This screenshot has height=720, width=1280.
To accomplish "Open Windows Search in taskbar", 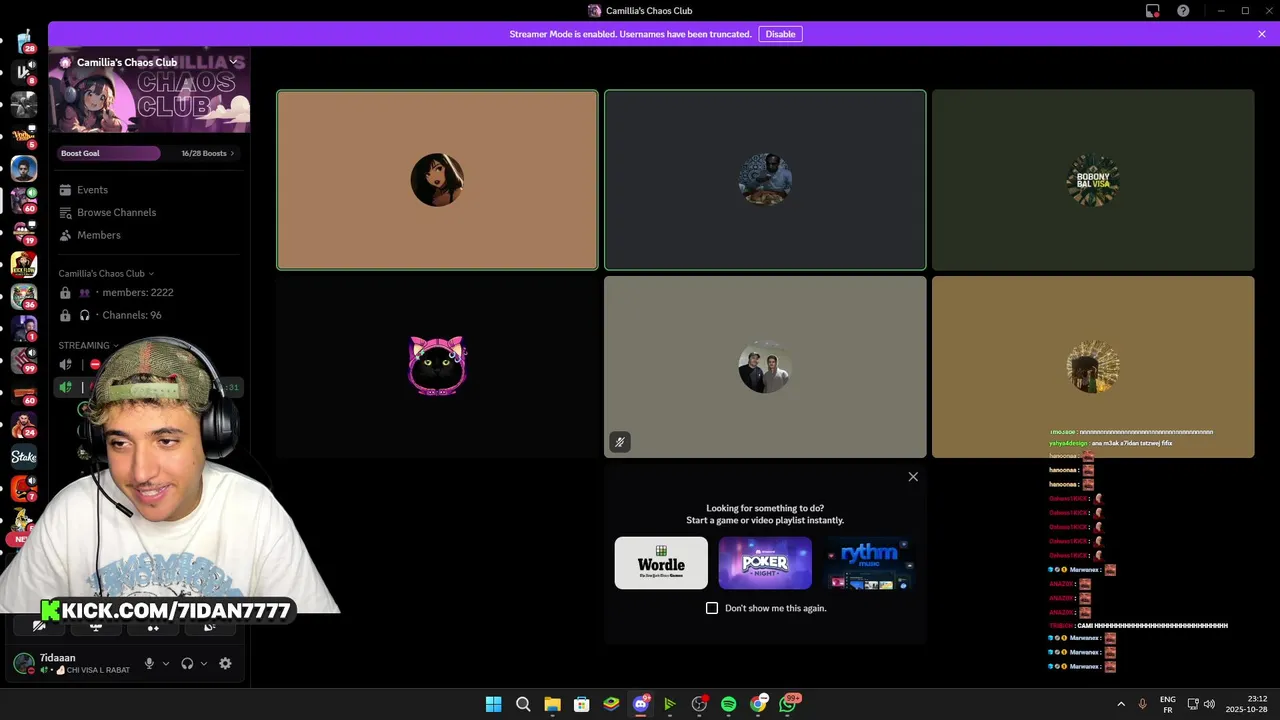I will click(x=523, y=704).
